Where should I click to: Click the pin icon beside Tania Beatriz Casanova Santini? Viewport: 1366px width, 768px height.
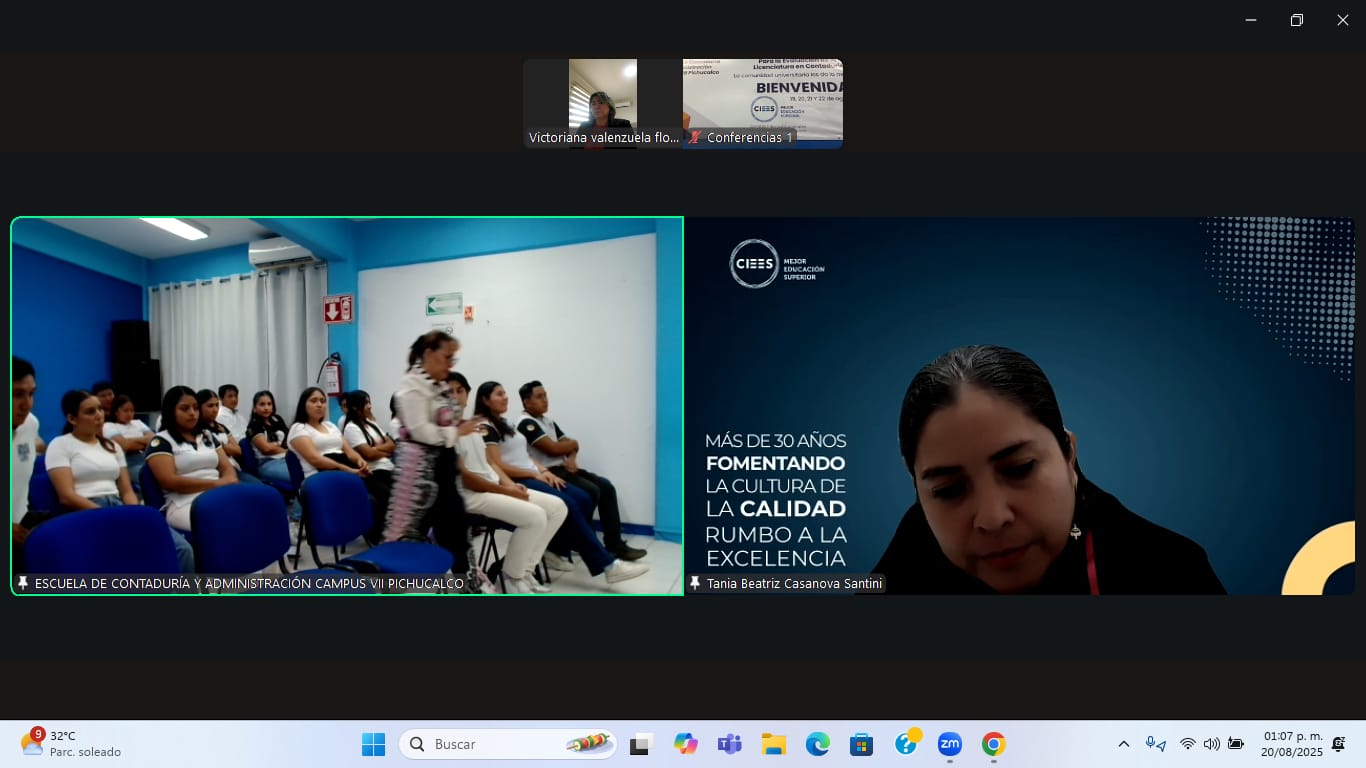pyautogui.click(x=695, y=583)
